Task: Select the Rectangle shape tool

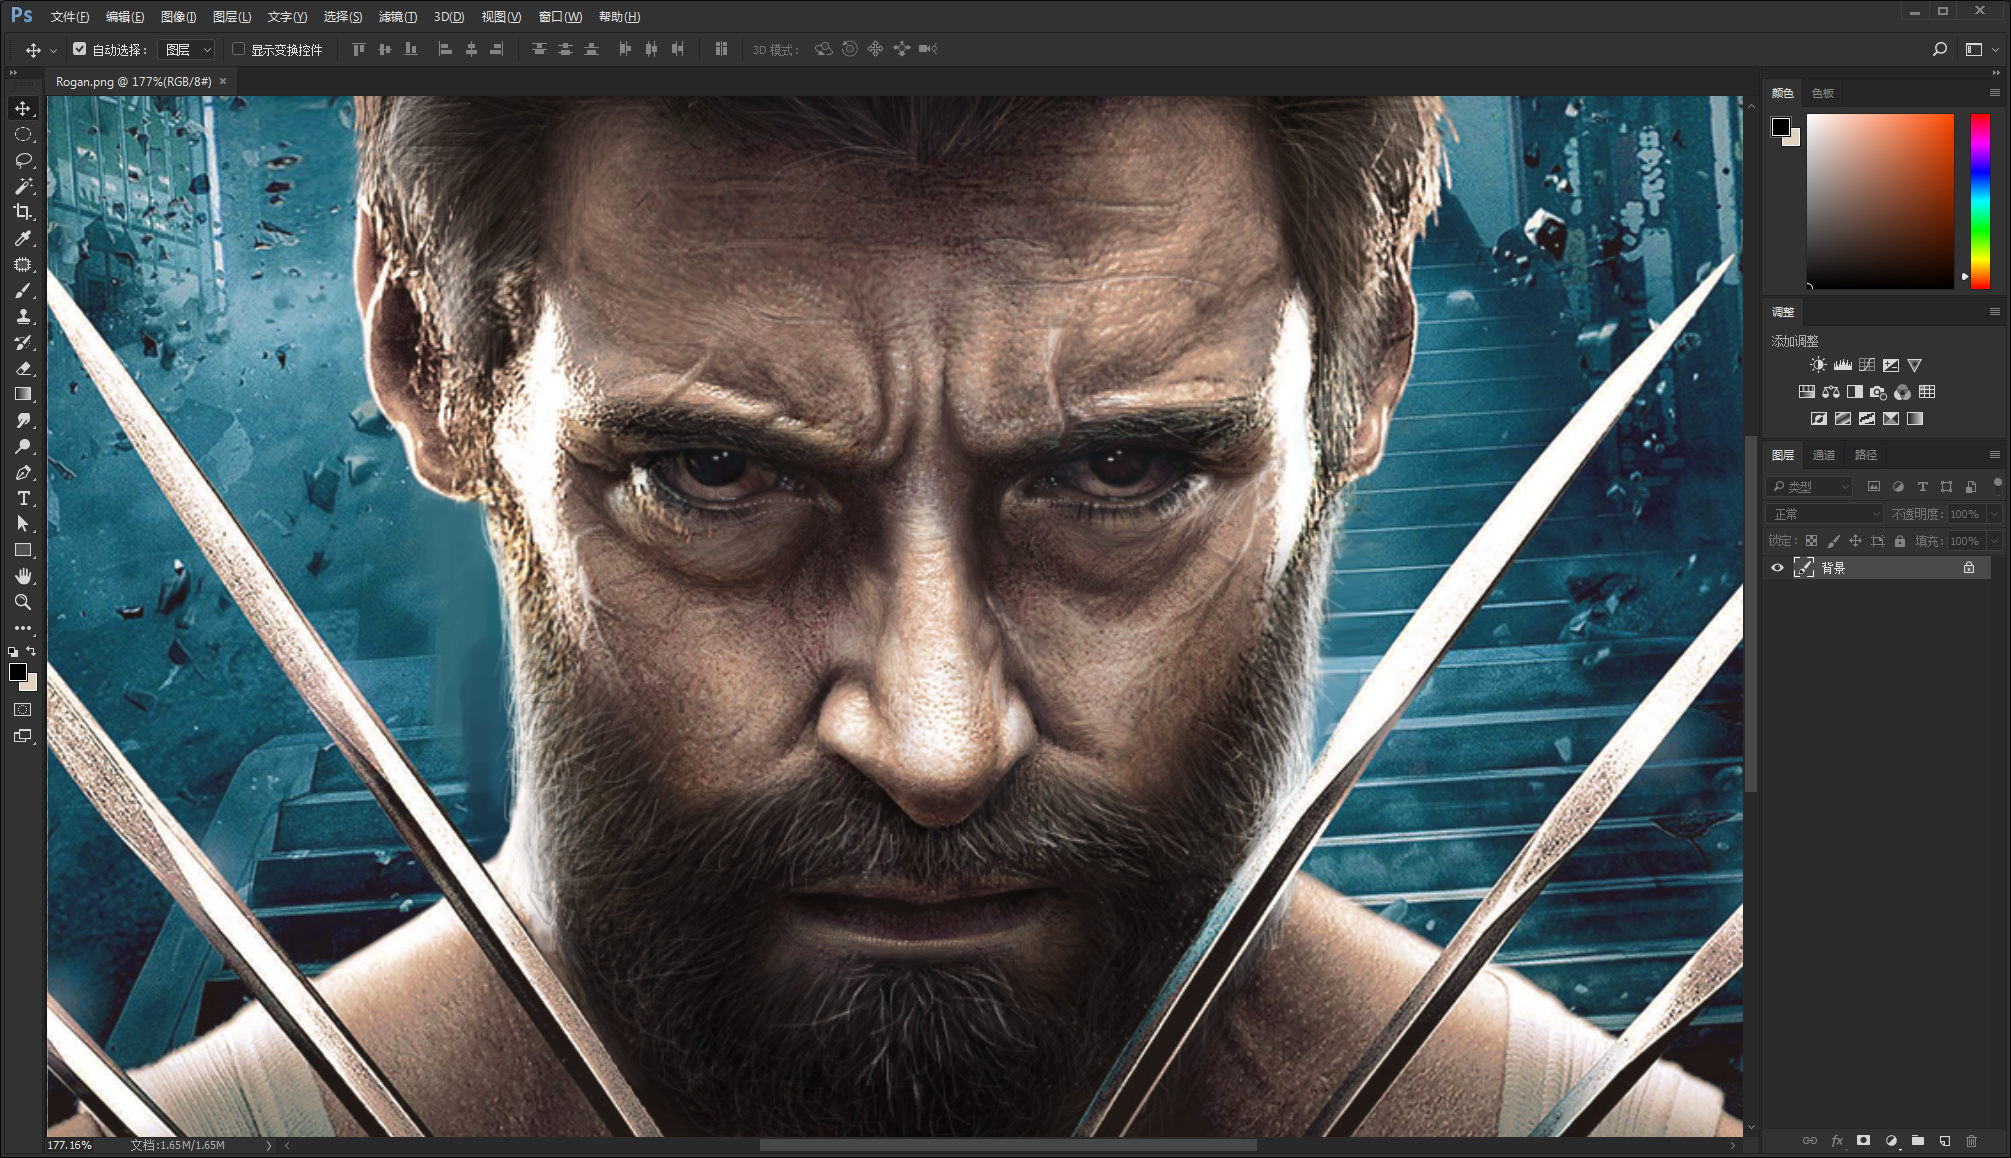Action: pos(23,550)
